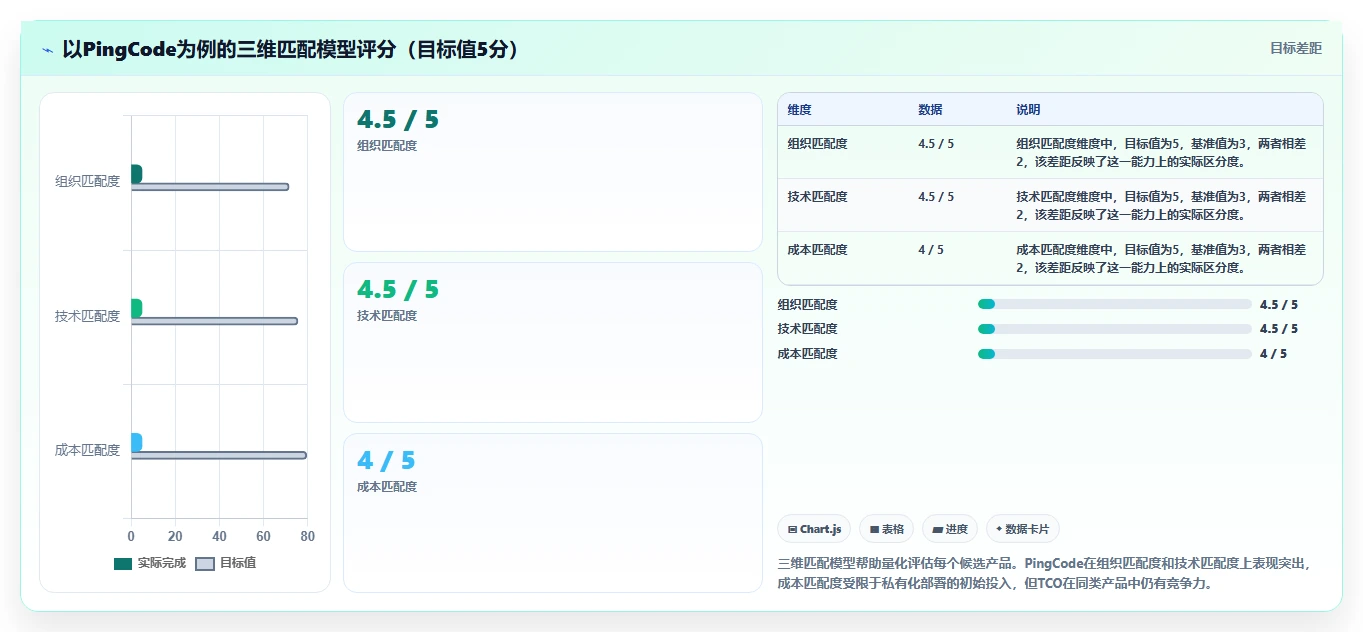Click the 三维匹配模型评分 page title

pos(292,49)
